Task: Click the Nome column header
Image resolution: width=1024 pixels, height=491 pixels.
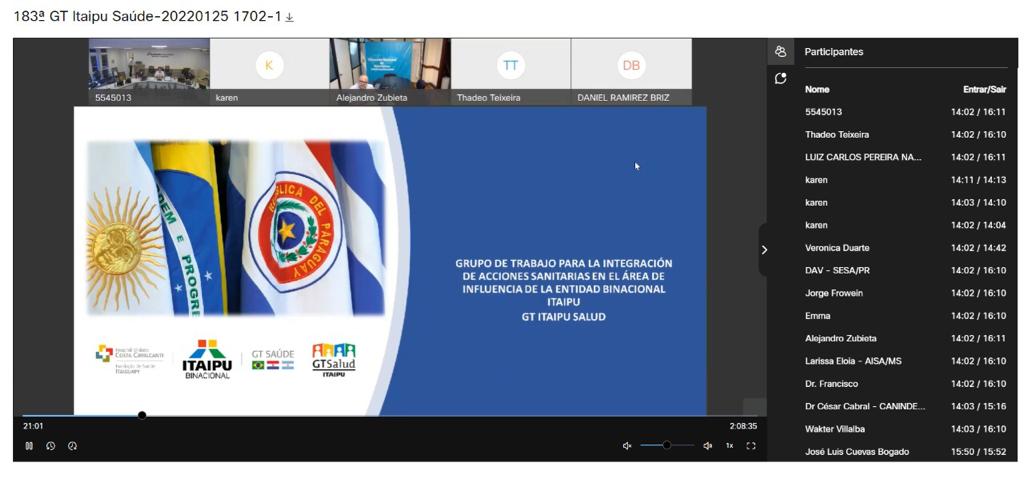Action: coord(817,89)
